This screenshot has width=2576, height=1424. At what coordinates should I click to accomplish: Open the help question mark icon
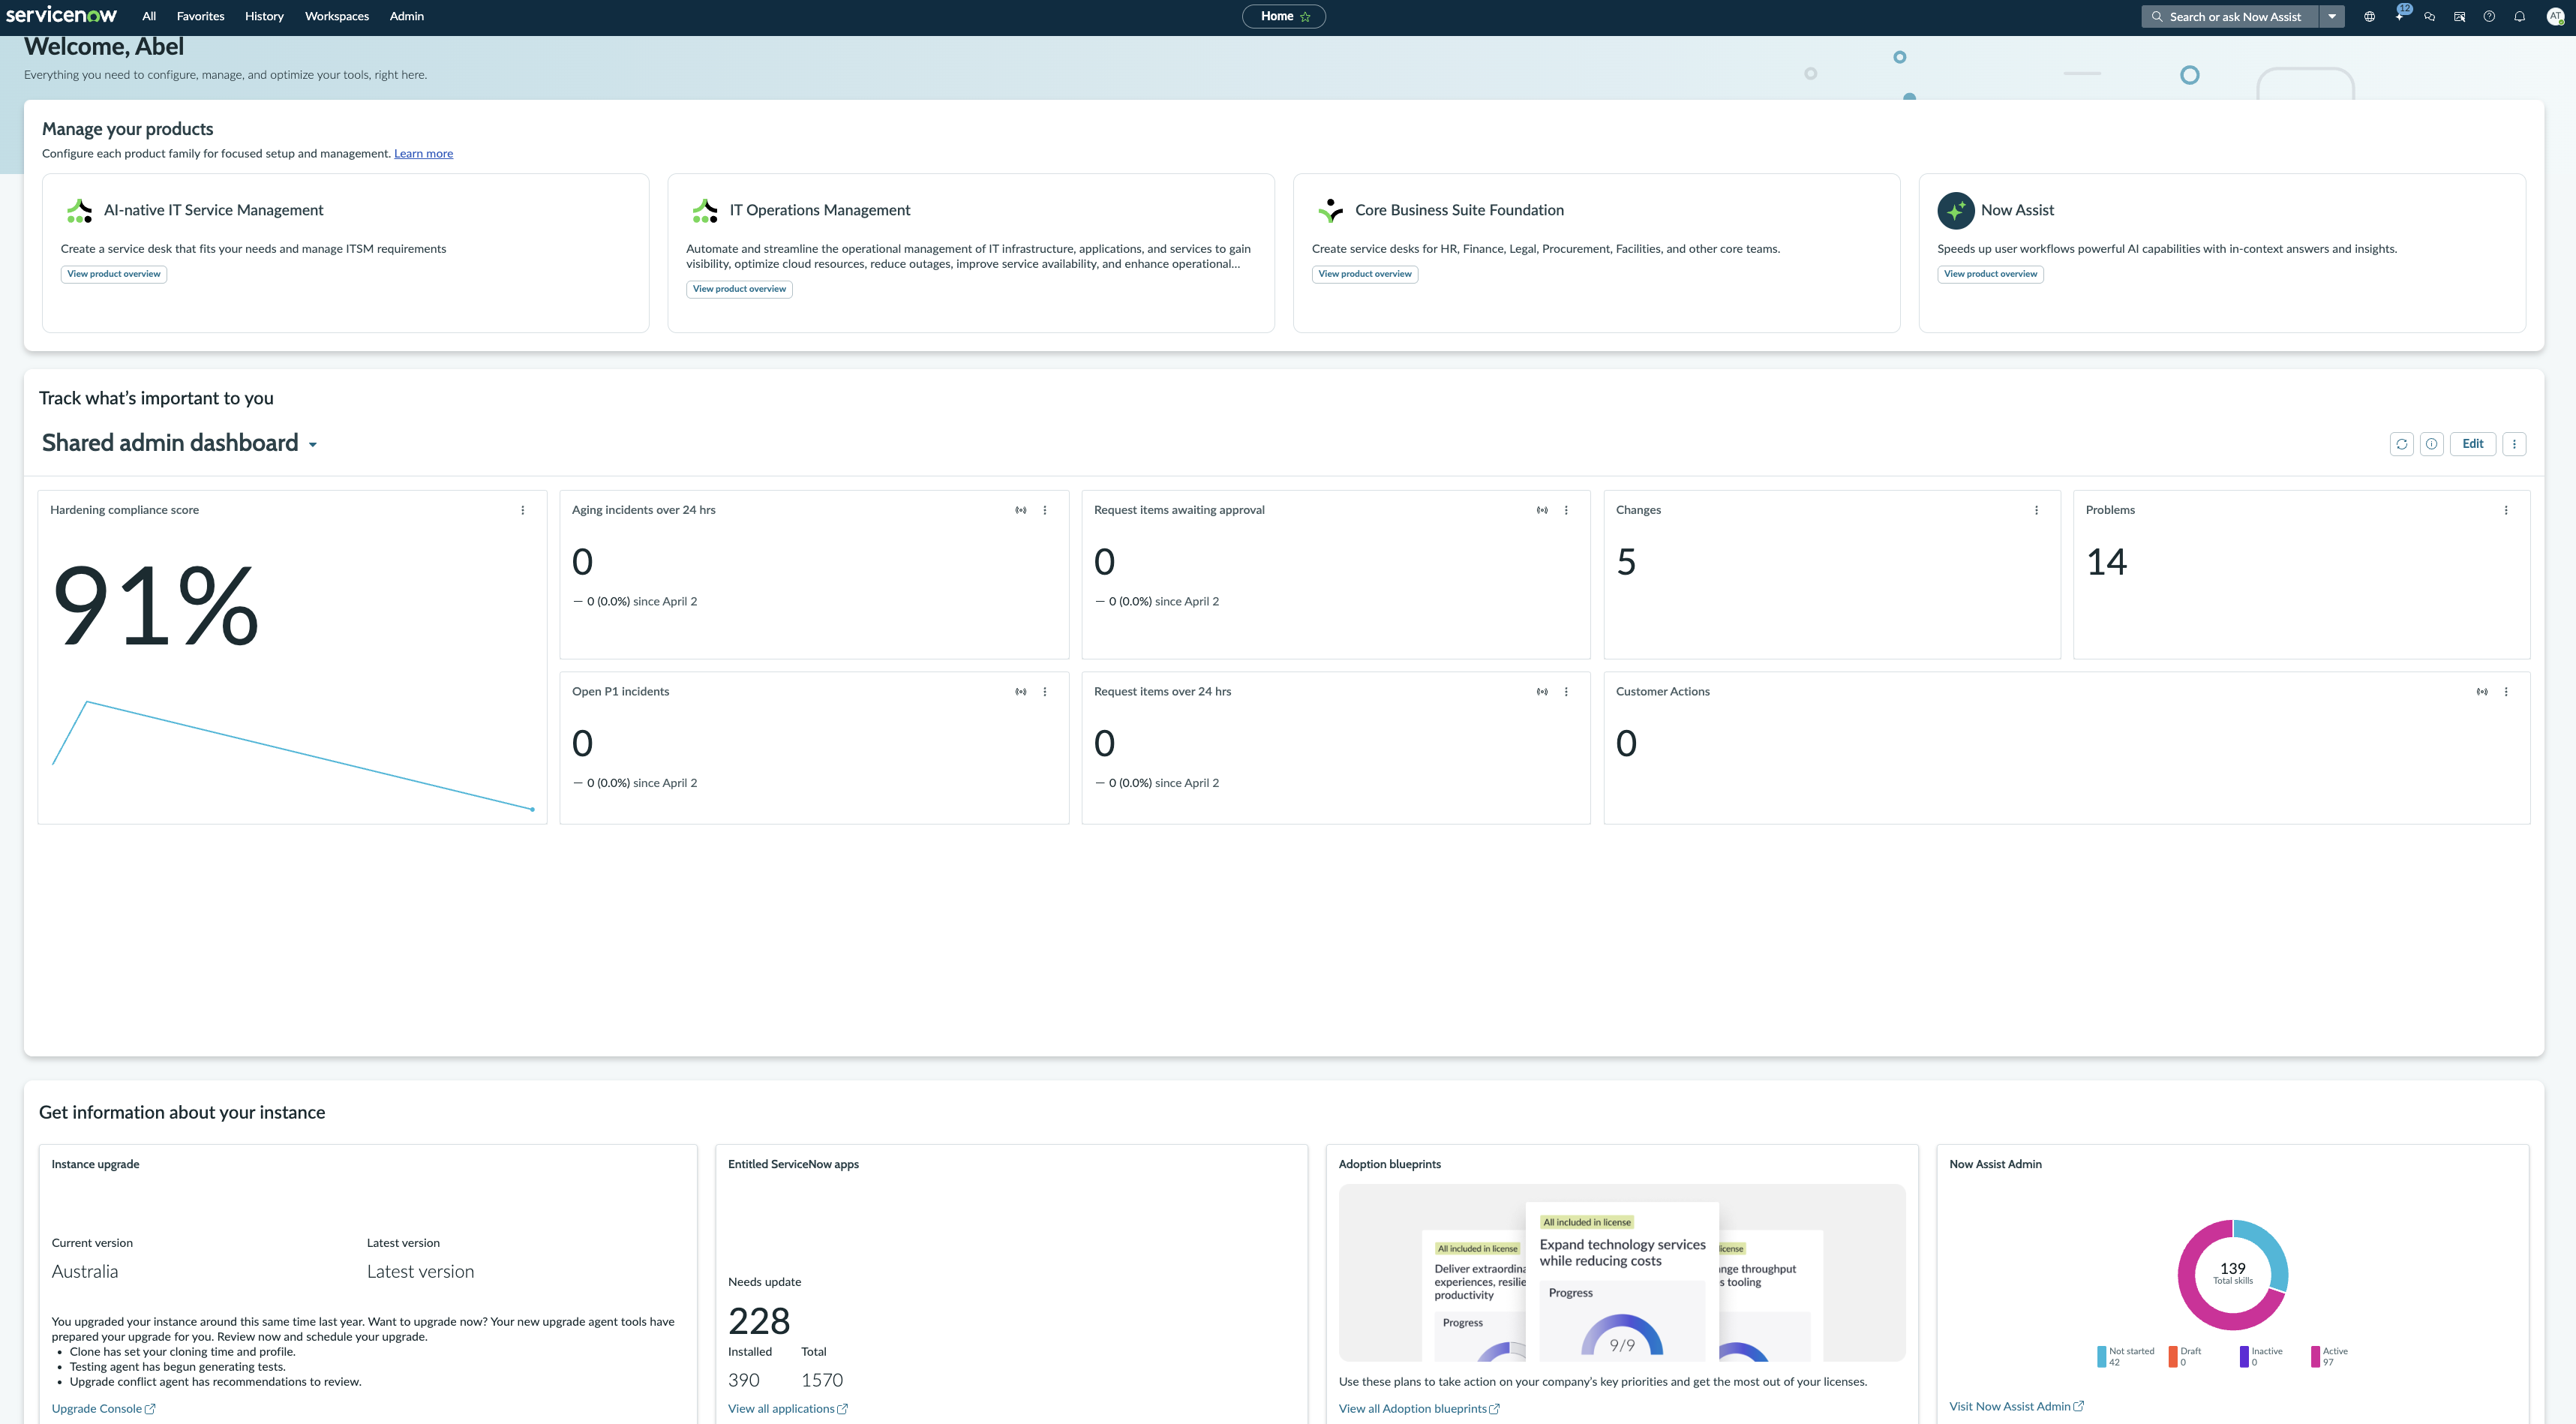coord(2489,16)
